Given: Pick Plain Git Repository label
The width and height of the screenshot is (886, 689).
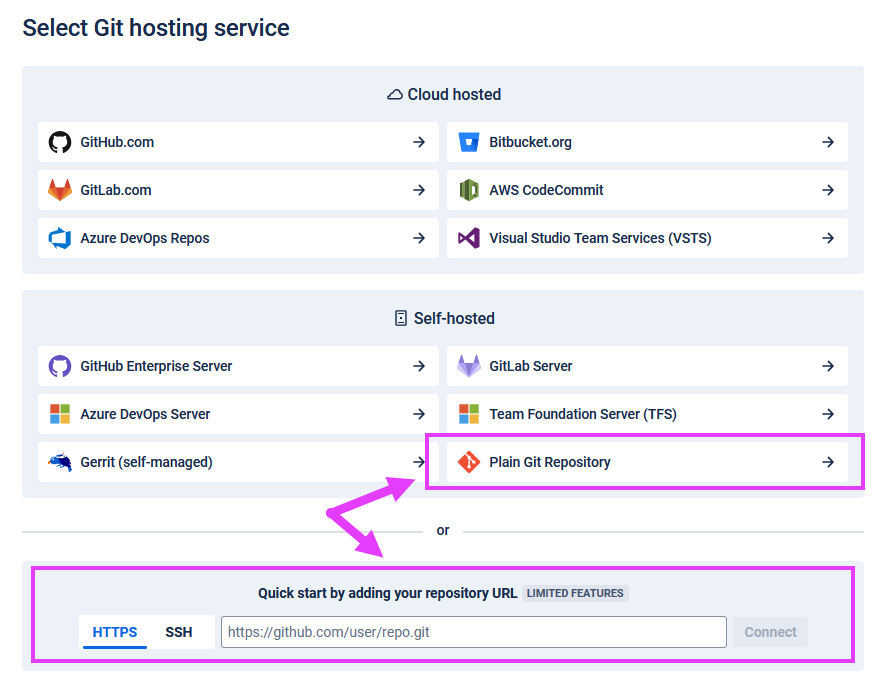Looking at the screenshot, I should 550,462.
